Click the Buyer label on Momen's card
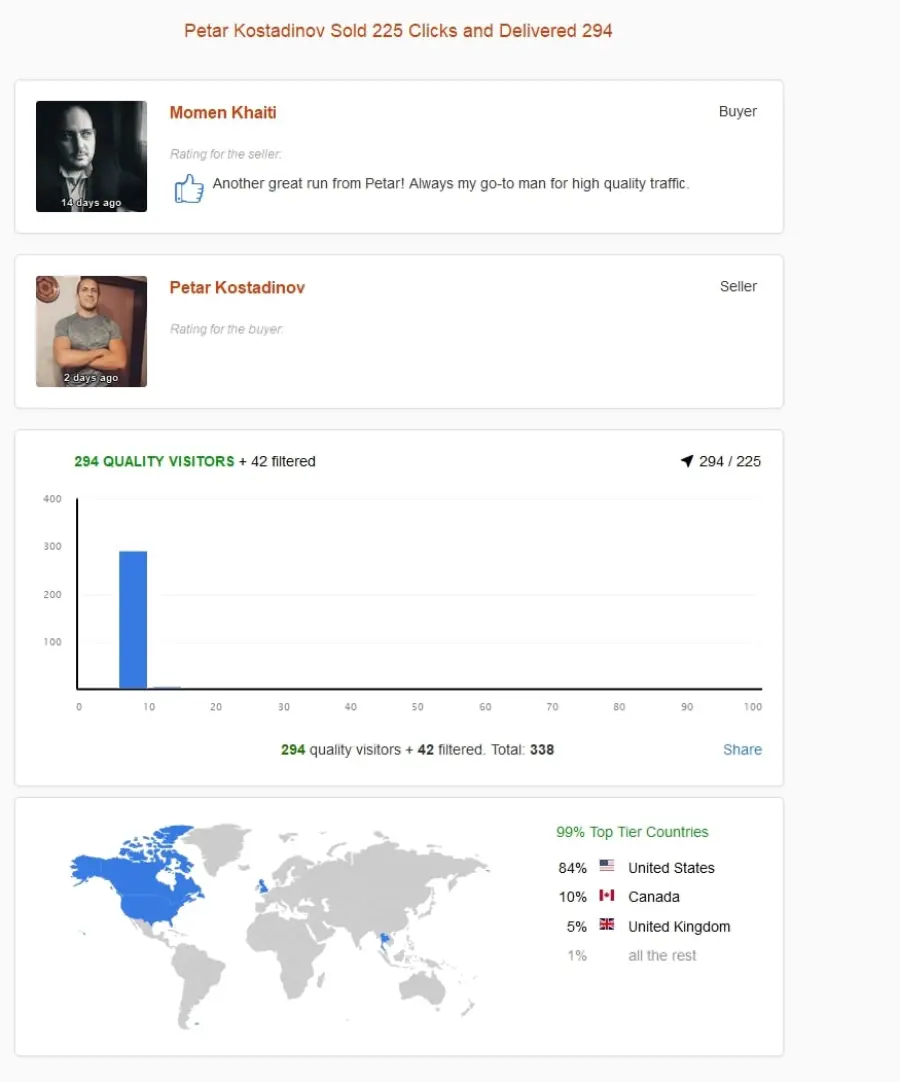Screen dimensions: 900x1082 pyautogui.click(x=738, y=111)
